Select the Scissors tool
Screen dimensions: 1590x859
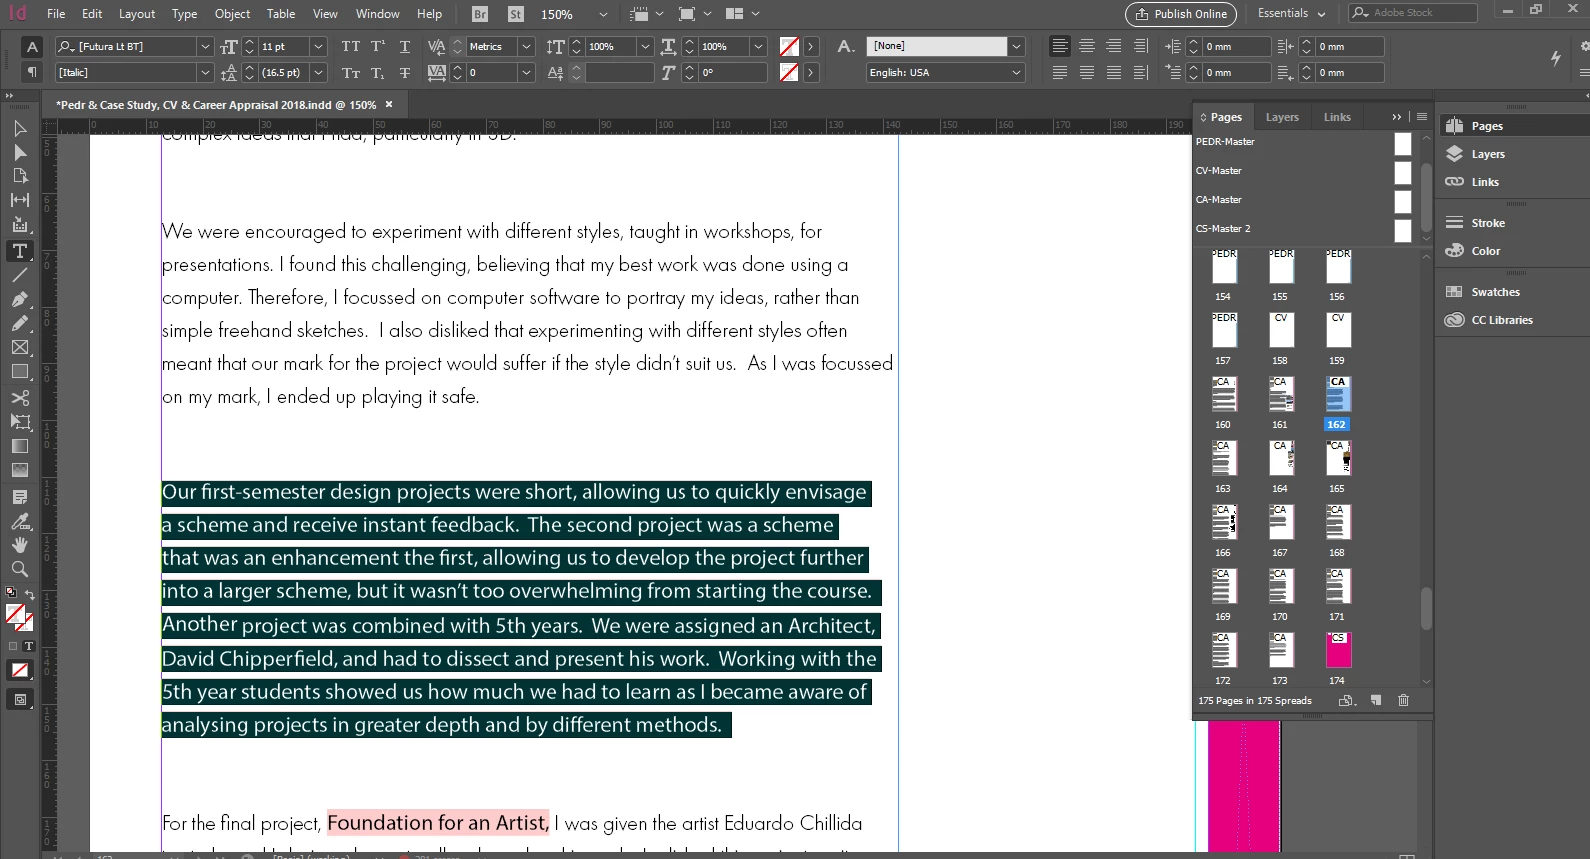(19, 398)
